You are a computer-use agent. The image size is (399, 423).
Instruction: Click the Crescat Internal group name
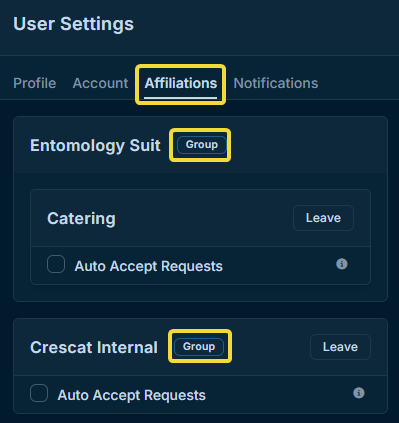(94, 347)
